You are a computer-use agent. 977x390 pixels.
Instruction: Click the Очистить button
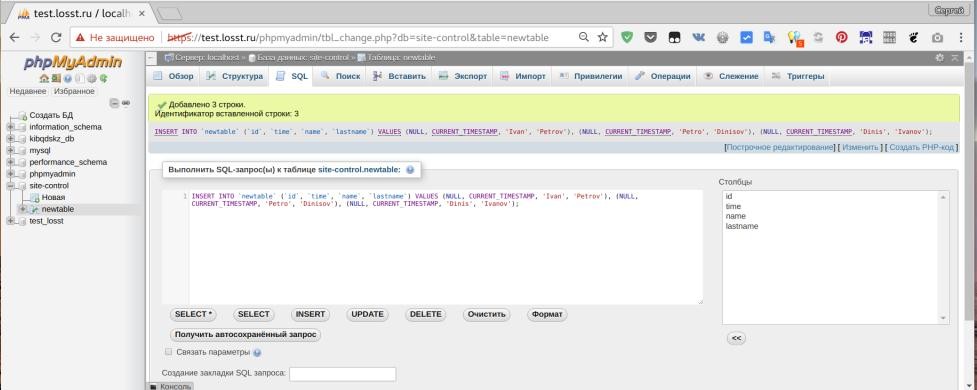[x=486, y=315]
